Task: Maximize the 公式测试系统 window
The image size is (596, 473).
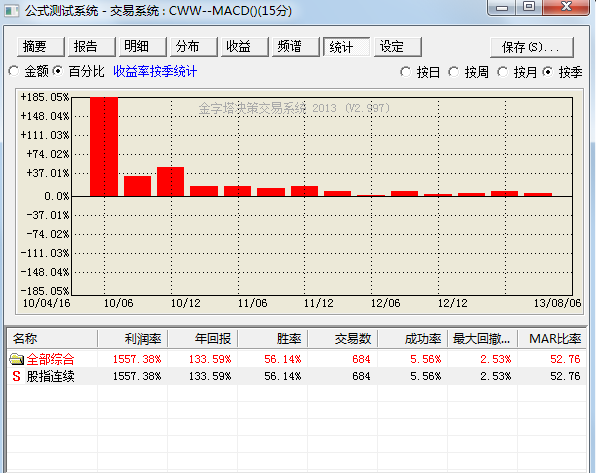Action: coord(529,7)
